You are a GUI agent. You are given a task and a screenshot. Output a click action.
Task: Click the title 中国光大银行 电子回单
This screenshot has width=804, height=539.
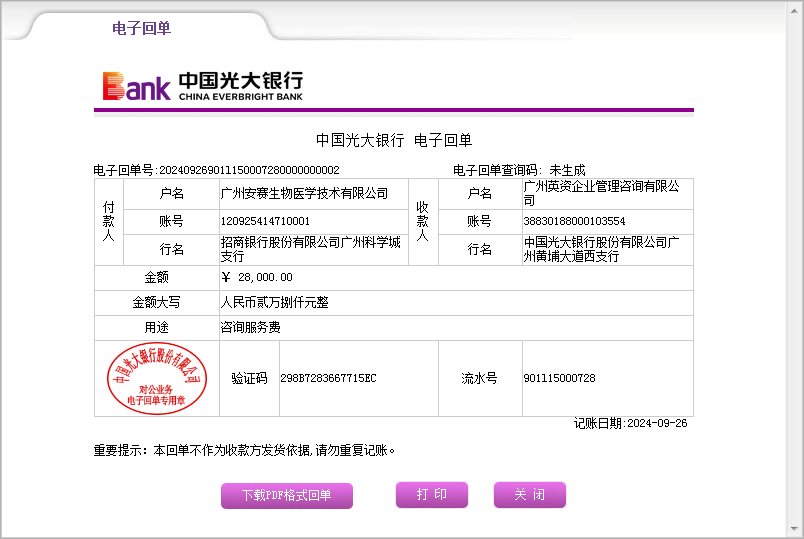(x=394, y=141)
